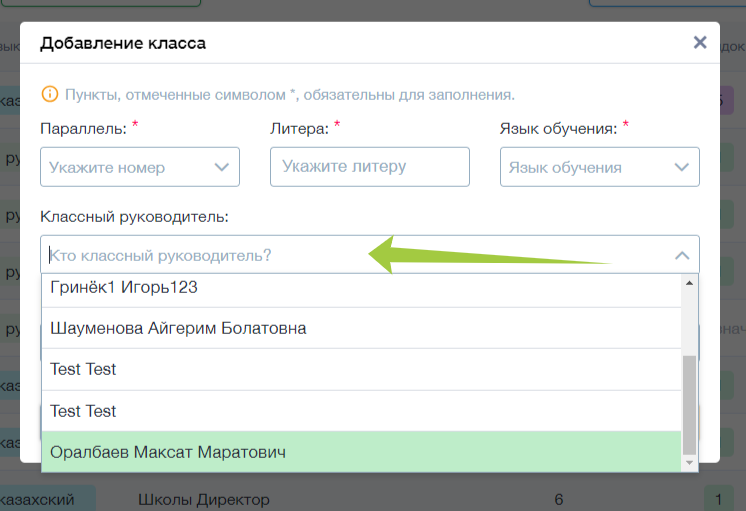Click the value 6 in the Школы Директор row
This screenshot has width=746, height=511.
(559, 500)
